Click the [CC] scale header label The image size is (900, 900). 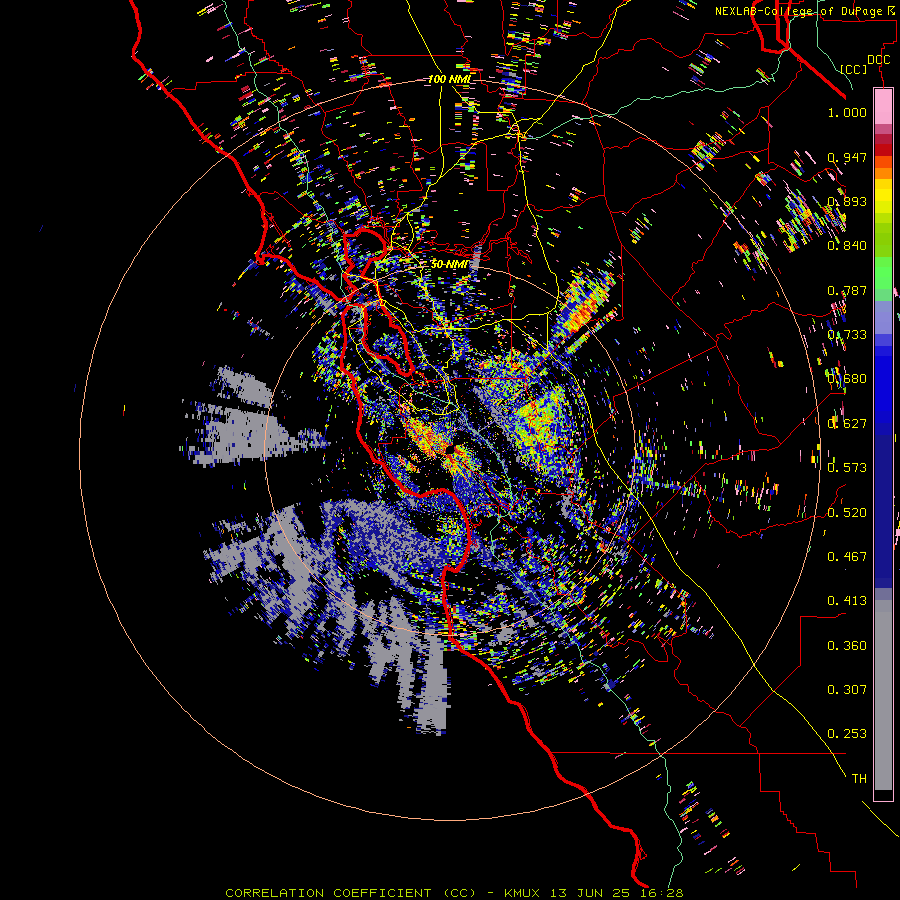click(x=854, y=69)
